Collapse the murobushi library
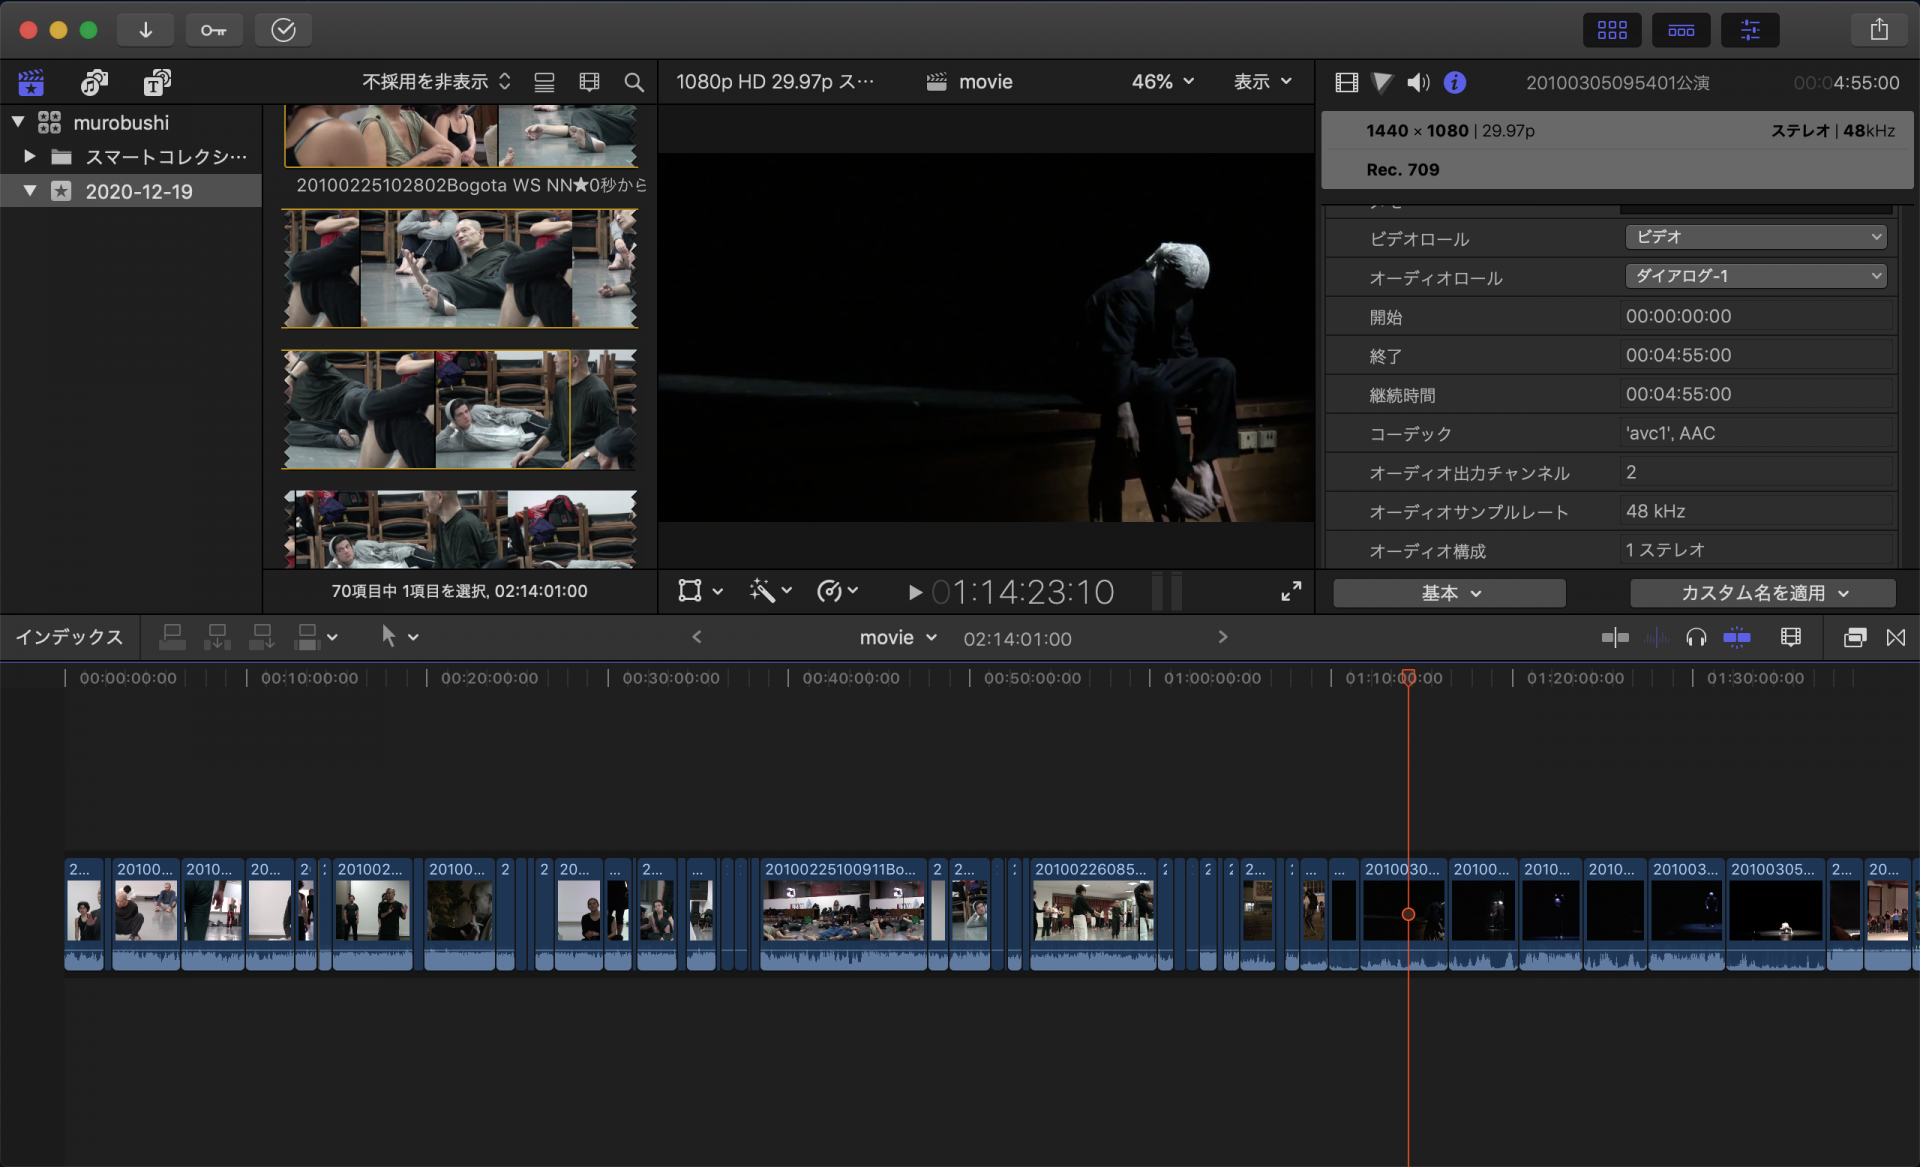 pyautogui.click(x=18, y=122)
